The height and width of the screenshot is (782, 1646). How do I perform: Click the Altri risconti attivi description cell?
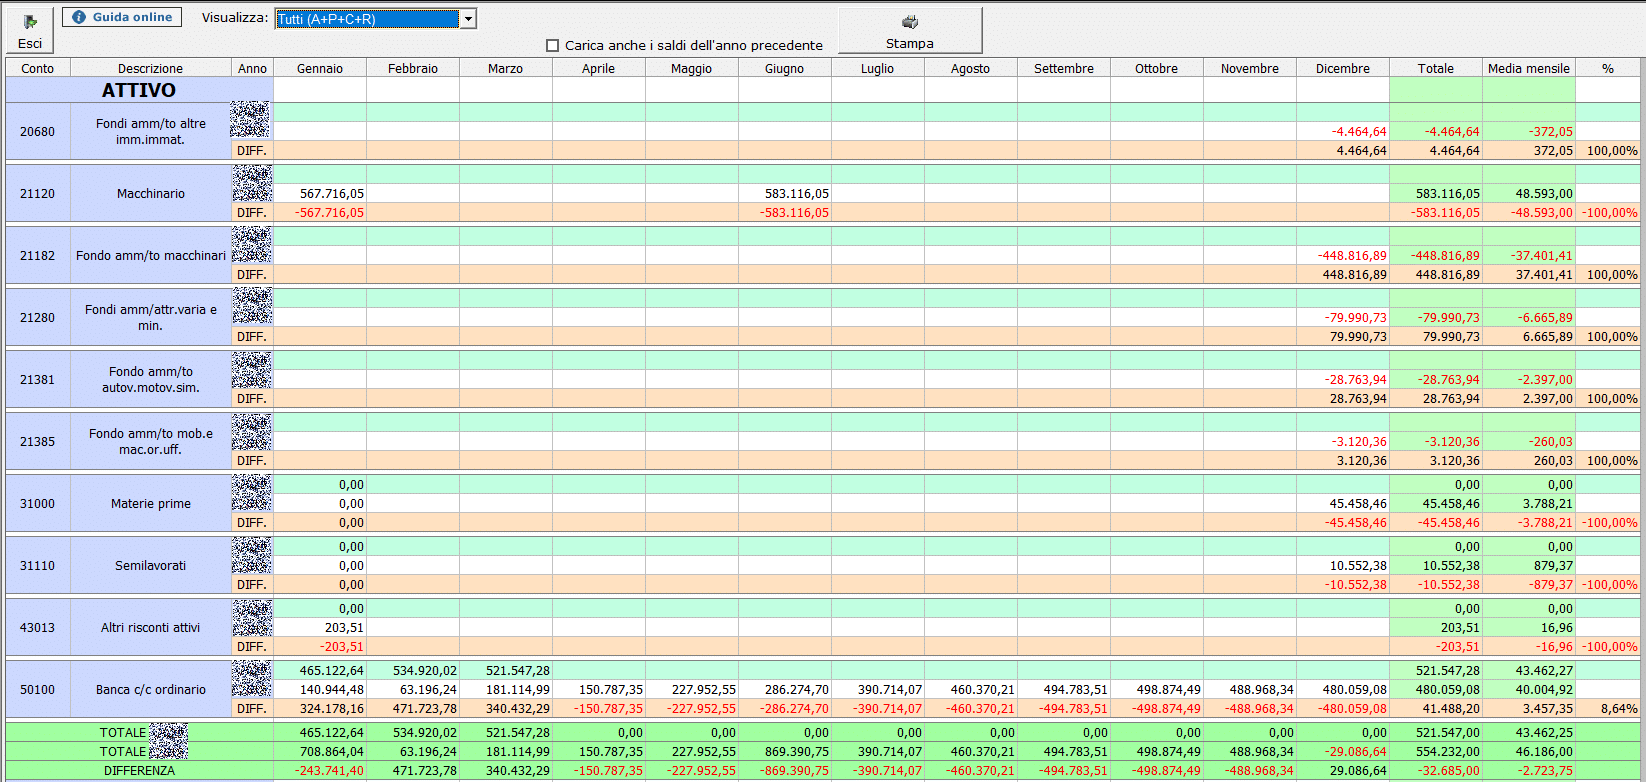point(150,627)
